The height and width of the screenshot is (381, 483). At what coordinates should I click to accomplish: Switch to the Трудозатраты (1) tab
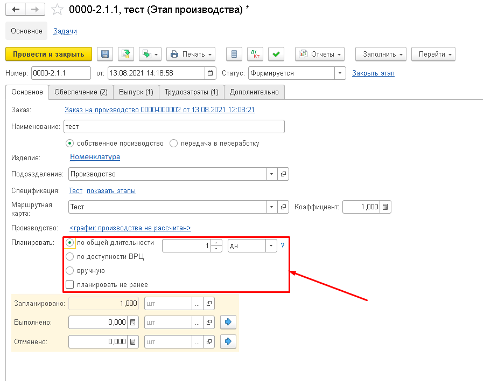point(191,92)
